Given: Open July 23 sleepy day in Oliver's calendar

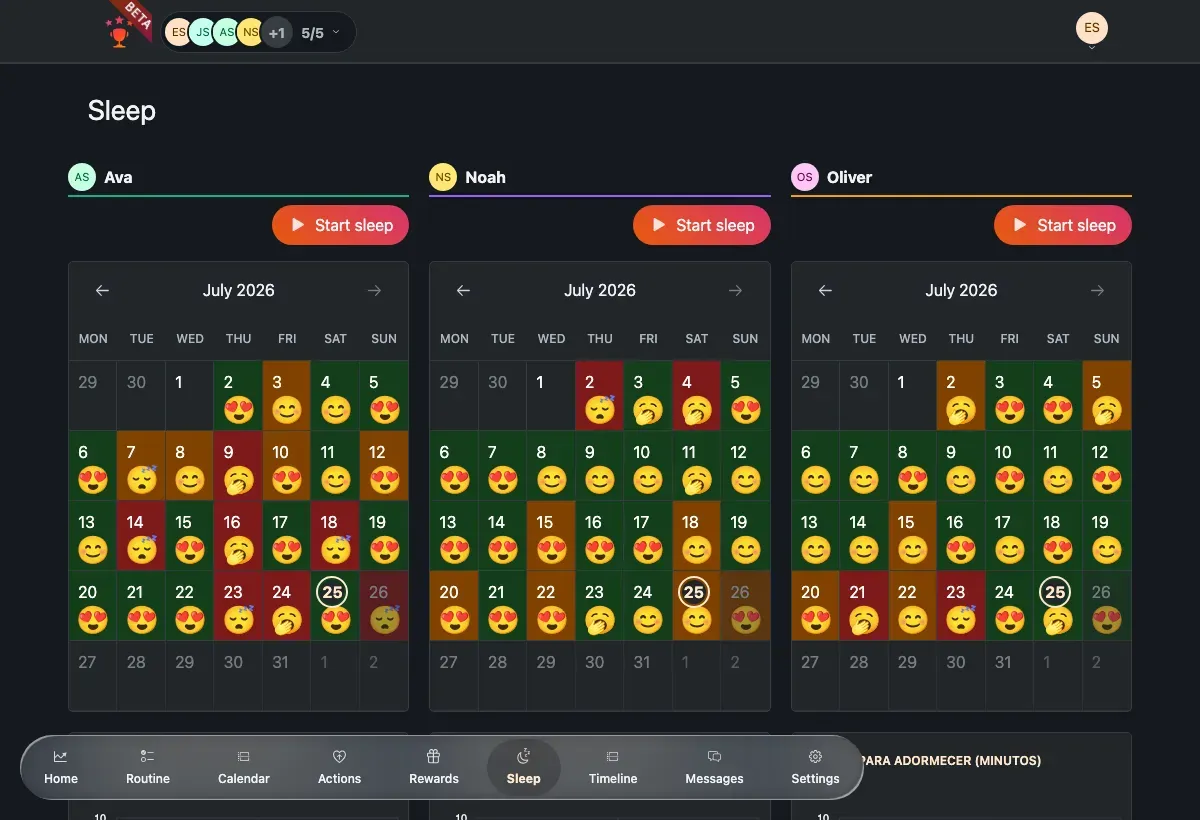Looking at the screenshot, I should coord(961,606).
